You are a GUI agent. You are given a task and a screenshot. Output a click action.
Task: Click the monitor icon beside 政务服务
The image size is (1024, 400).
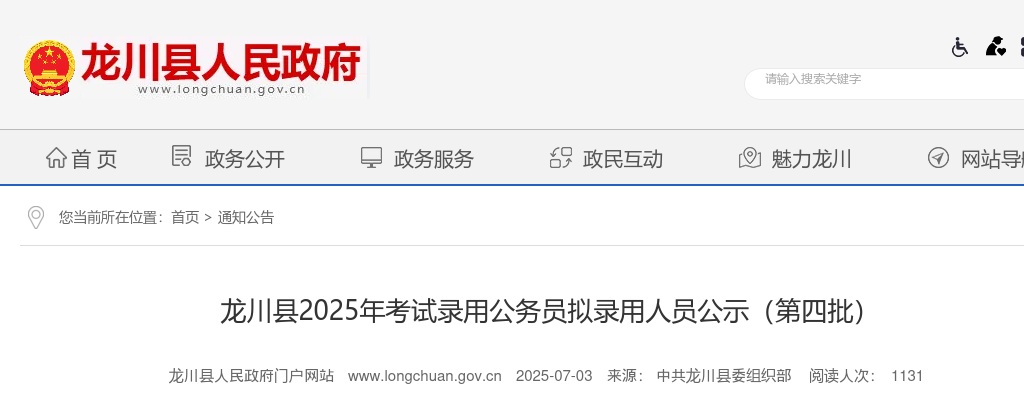[372, 158]
